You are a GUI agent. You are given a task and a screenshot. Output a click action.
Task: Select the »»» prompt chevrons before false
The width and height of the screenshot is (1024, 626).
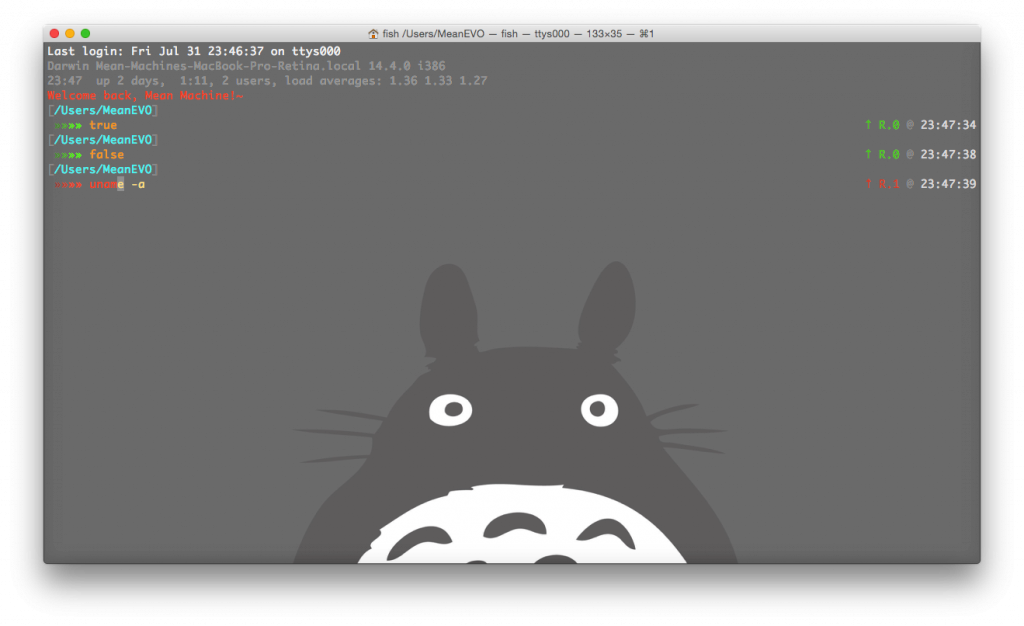(x=67, y=154)
